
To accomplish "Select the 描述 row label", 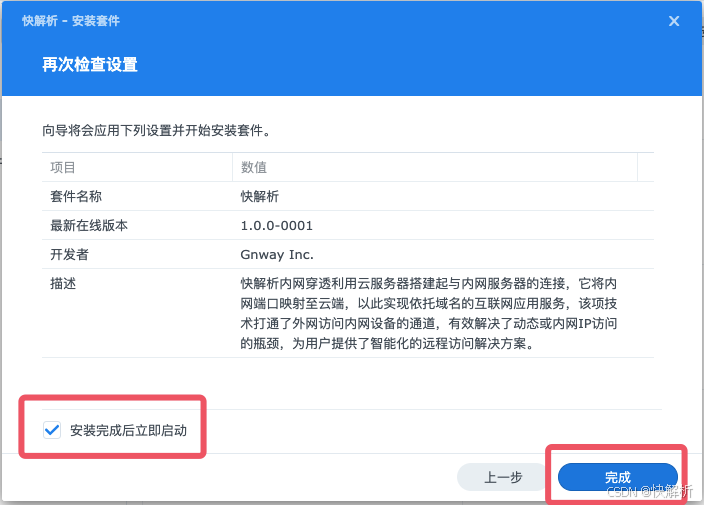I will pos(63,284).
